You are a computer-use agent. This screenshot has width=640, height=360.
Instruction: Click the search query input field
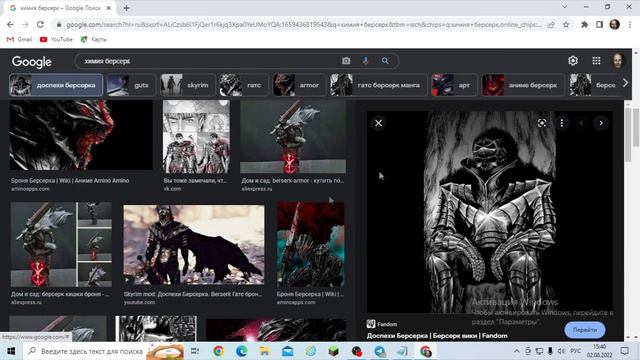pos(208,61)
